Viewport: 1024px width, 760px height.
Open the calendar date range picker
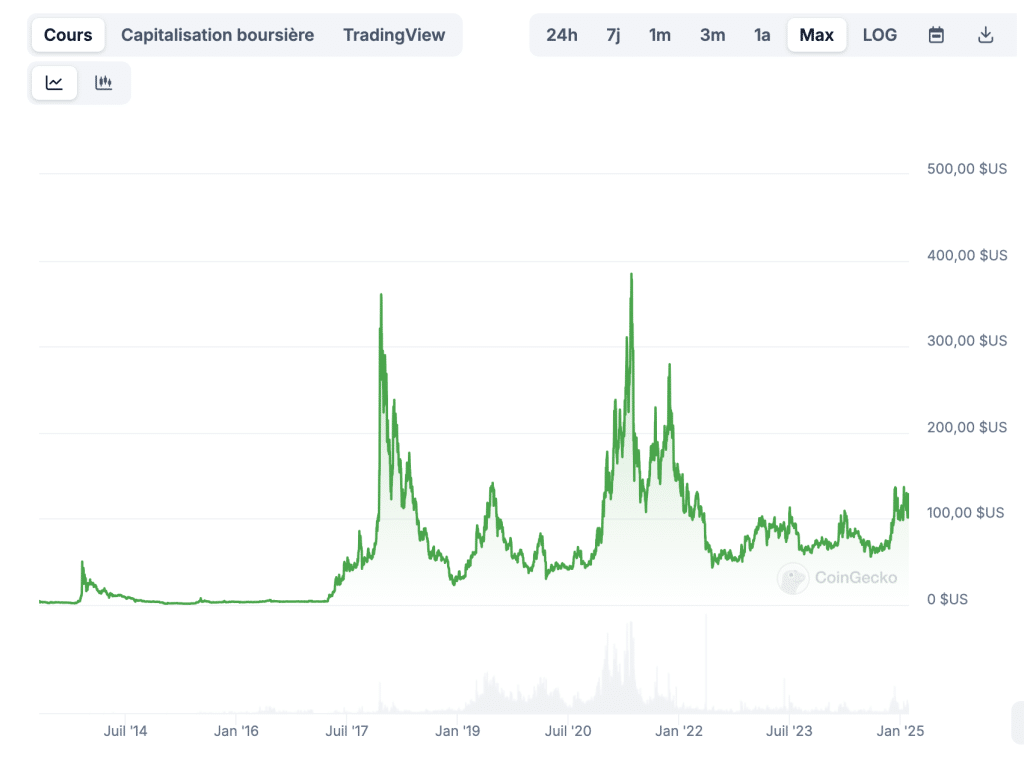pos(936,35)
